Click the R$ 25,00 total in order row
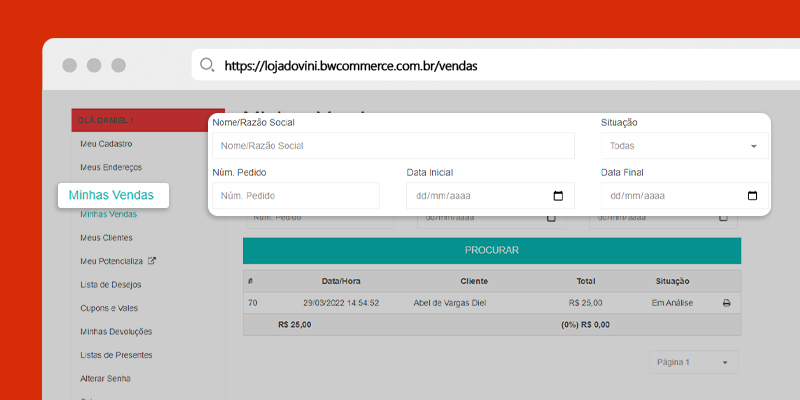 [x=585, y=303]
